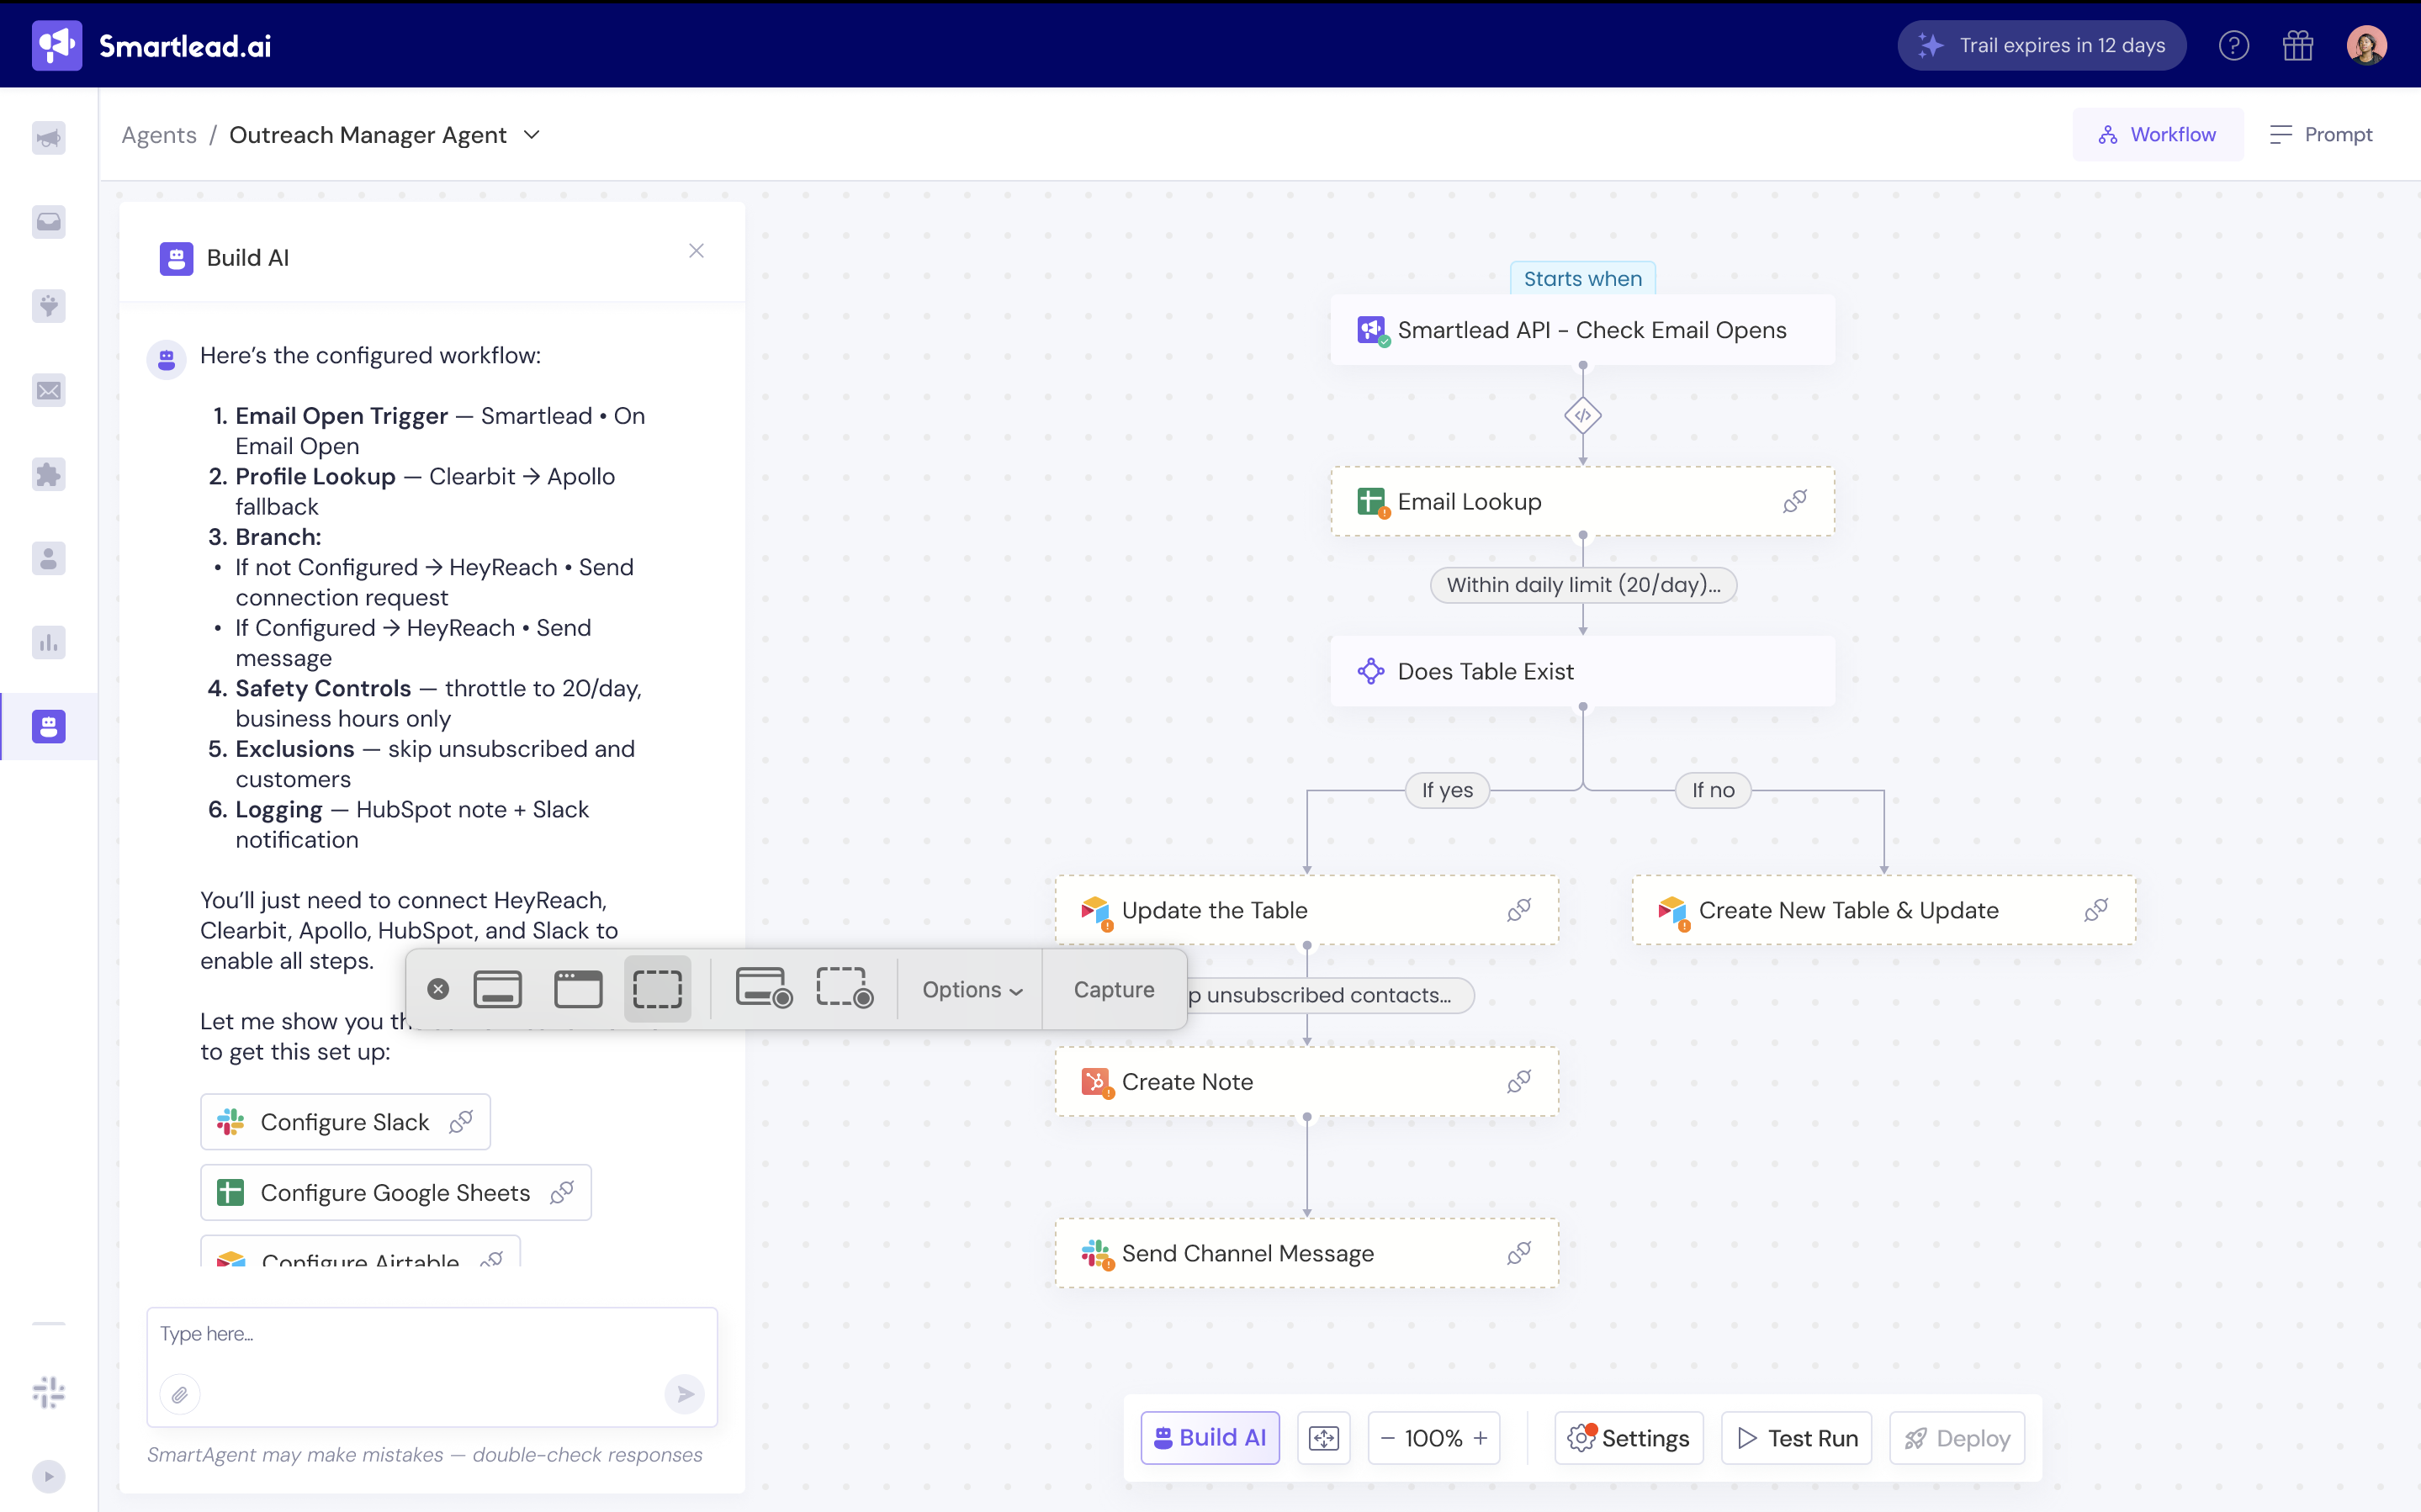Select the agents robot sidebar icon
2421x1512 pixels.
pyautogui.click(x=49, y=726)
